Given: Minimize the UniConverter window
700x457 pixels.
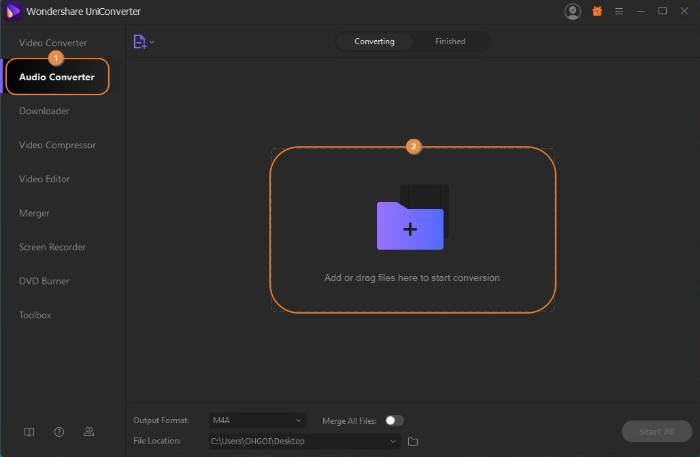Looking at the screenshot, I should pos(641,11).
